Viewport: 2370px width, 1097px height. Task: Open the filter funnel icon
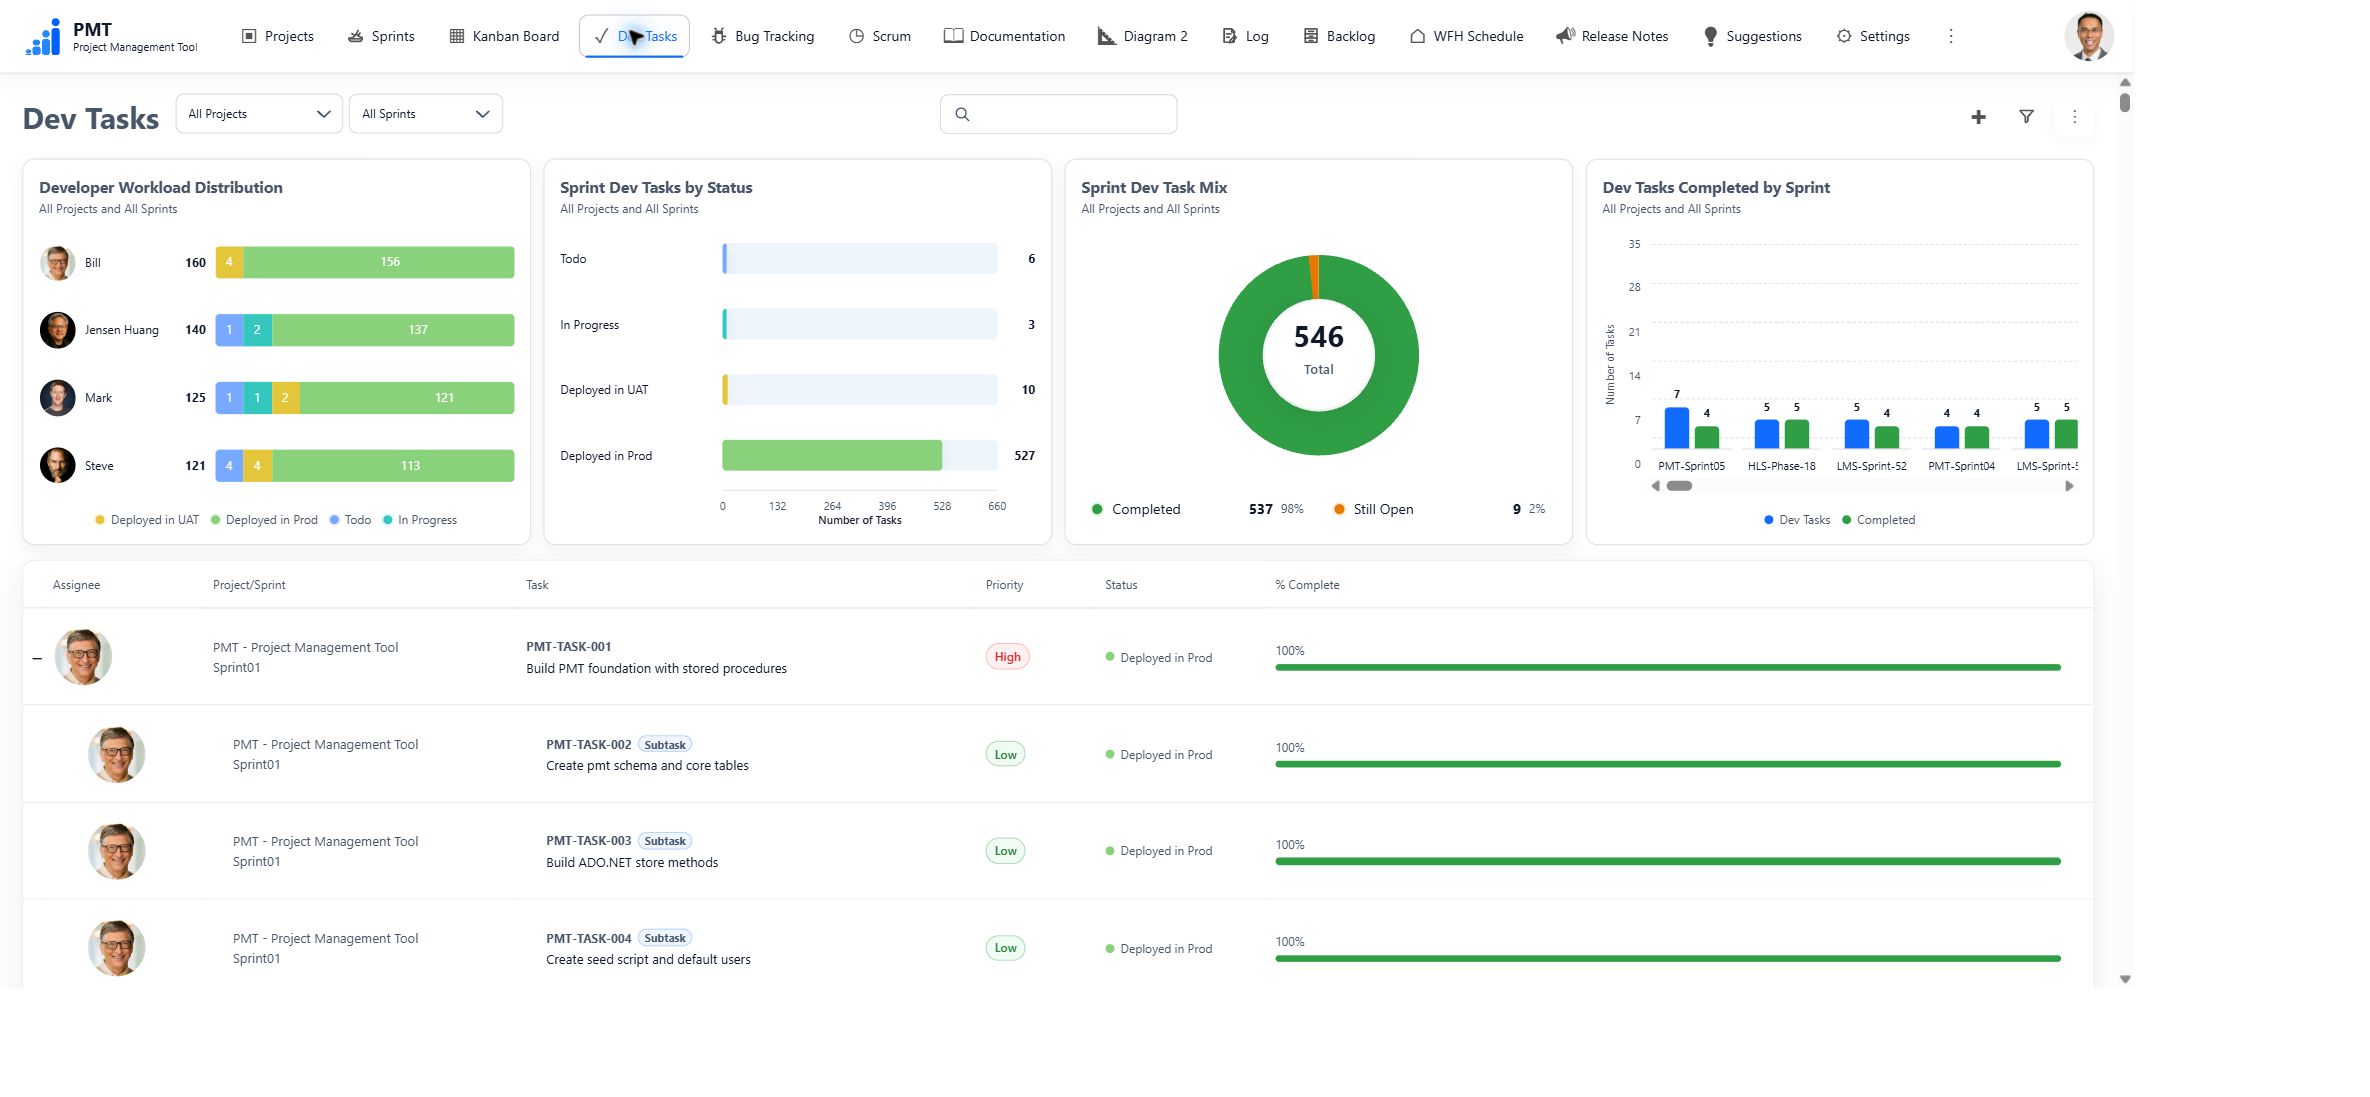tap(2026, 117)
